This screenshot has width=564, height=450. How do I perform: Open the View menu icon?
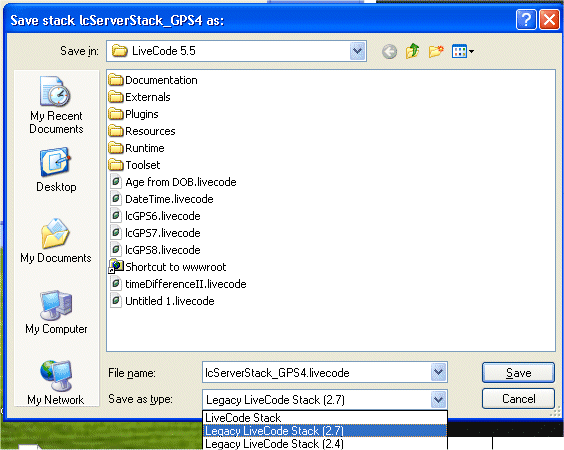coord(463,51)
